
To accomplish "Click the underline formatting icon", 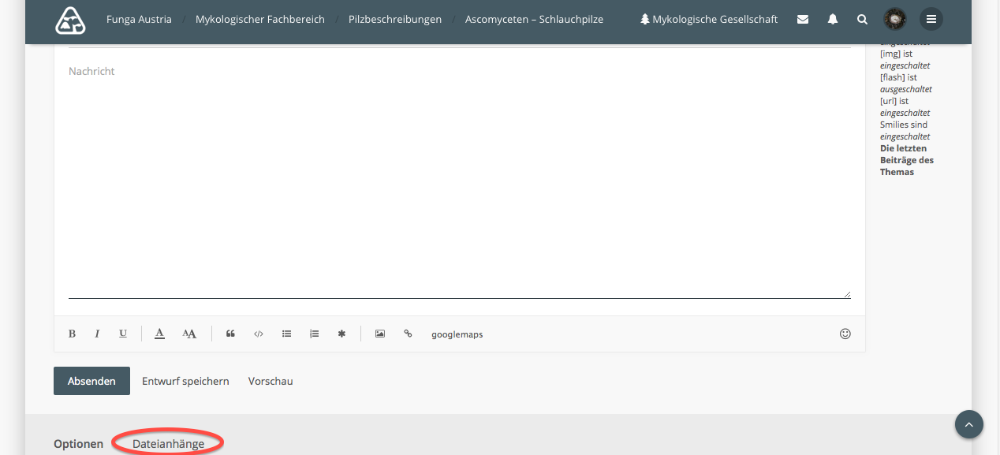I will [123, 334].
